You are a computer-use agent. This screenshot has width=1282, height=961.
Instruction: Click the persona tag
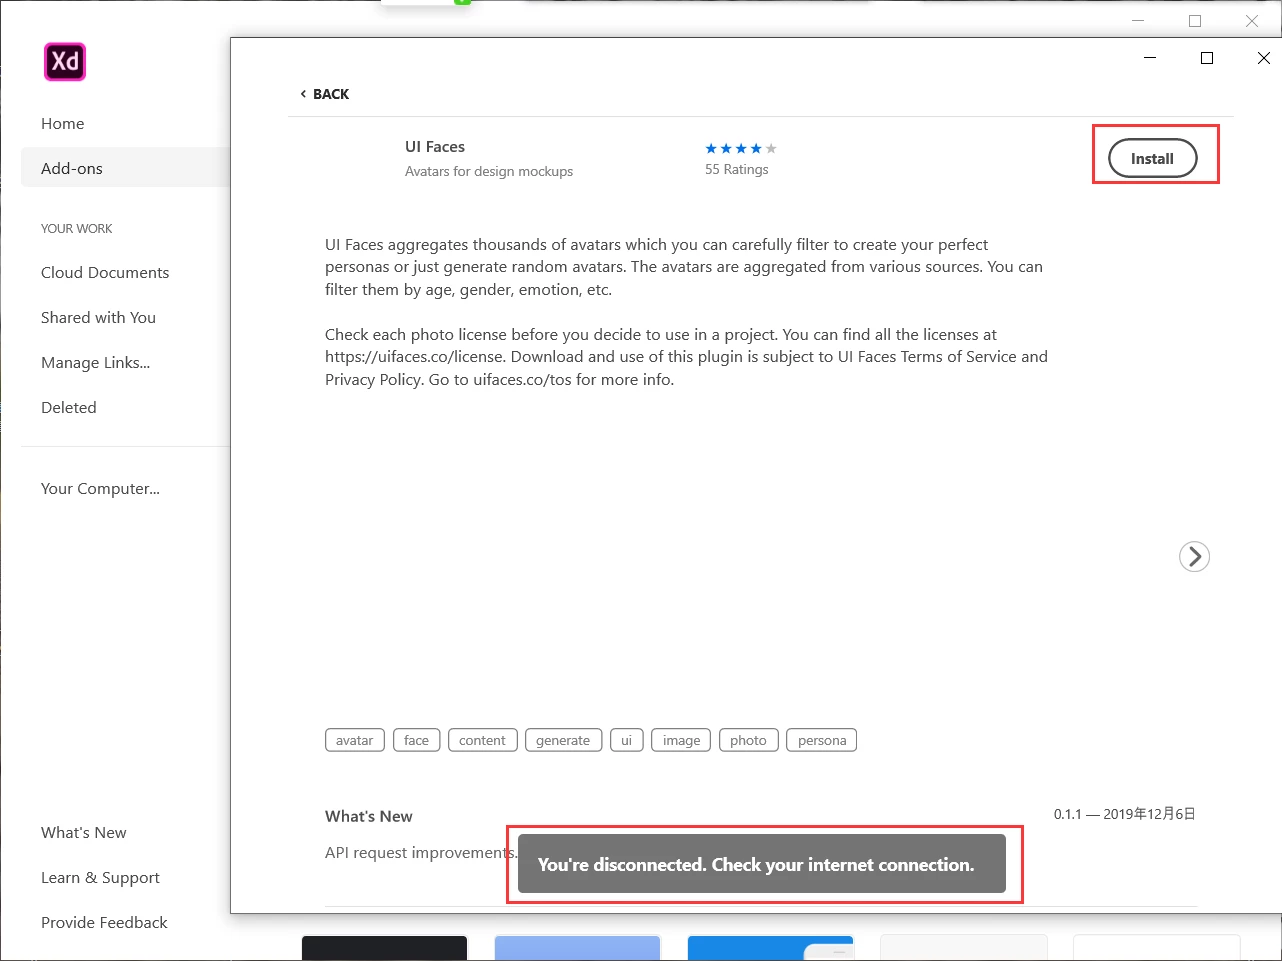(822, 740)
